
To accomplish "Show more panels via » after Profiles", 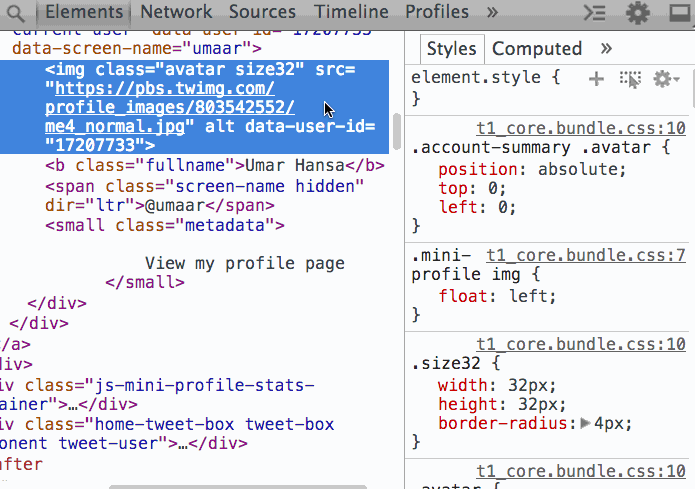I will (491, 13).
